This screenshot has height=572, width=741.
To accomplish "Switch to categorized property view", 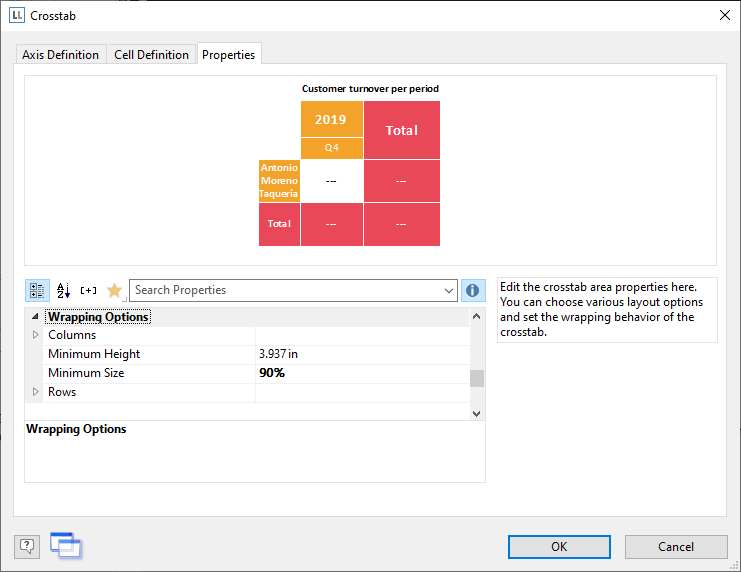I will coord(37,290).
